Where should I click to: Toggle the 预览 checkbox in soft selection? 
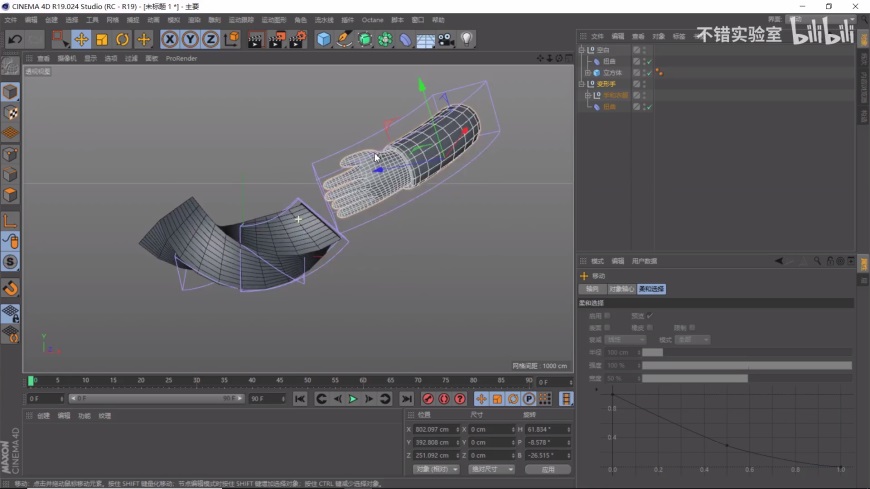(x=649, y=315)
